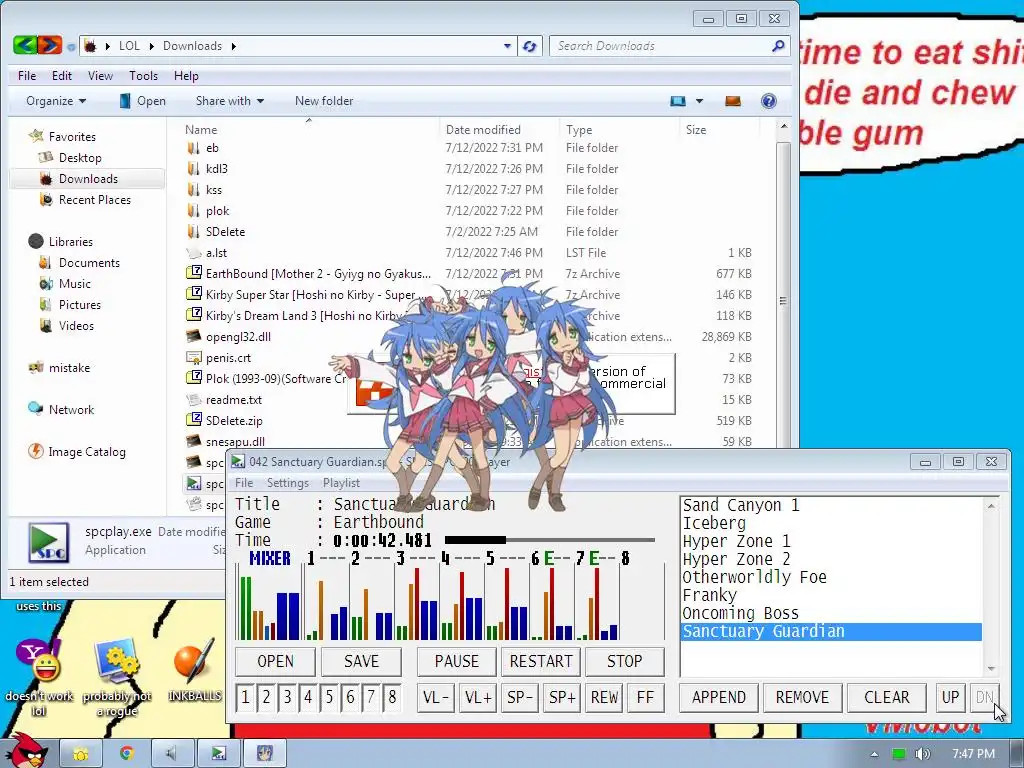Viewport: 1024px width, 768px height.
Task: Open the Organize dropdown
Action: [x=56, y=101]
